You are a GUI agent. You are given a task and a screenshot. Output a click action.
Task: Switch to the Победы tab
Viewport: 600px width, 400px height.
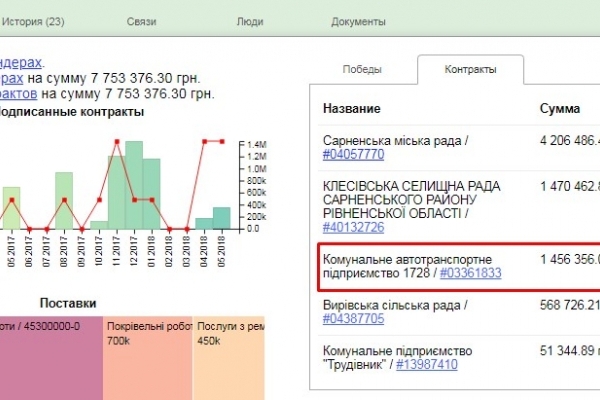pyautogui.click(x=361, y=70)
